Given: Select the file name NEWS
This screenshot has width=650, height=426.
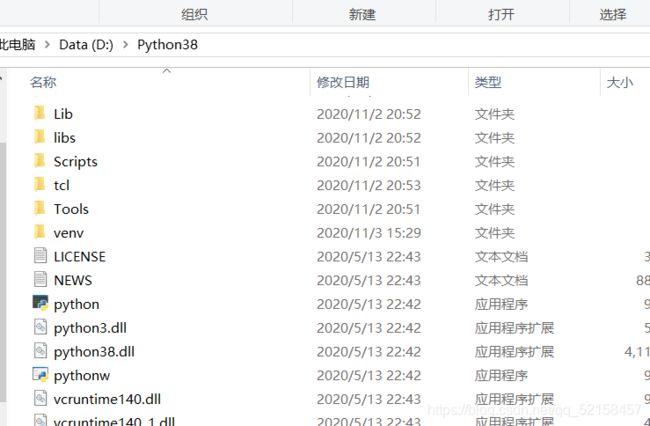Looking at the screenshot, I should 73,280.
